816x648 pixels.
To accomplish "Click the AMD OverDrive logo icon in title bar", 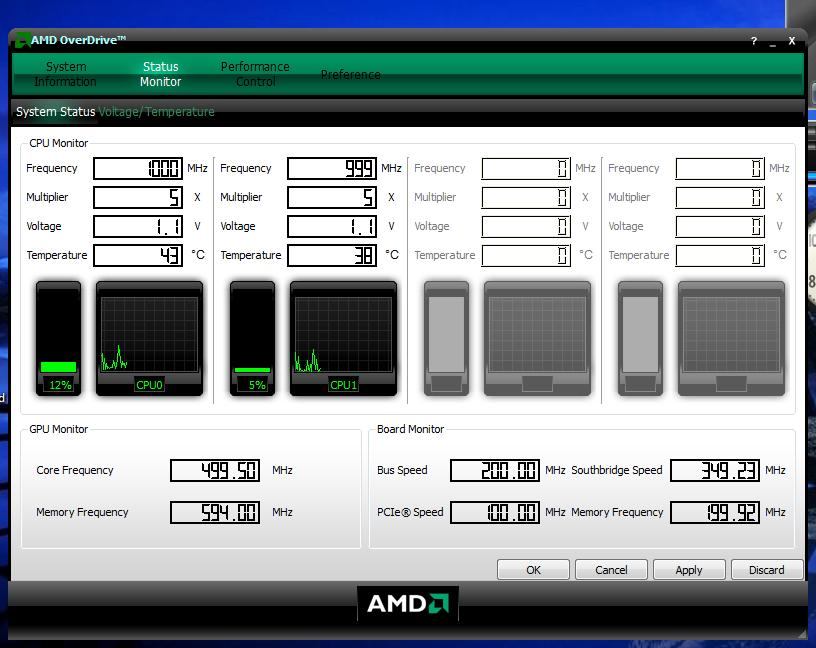I will [22, 40].
